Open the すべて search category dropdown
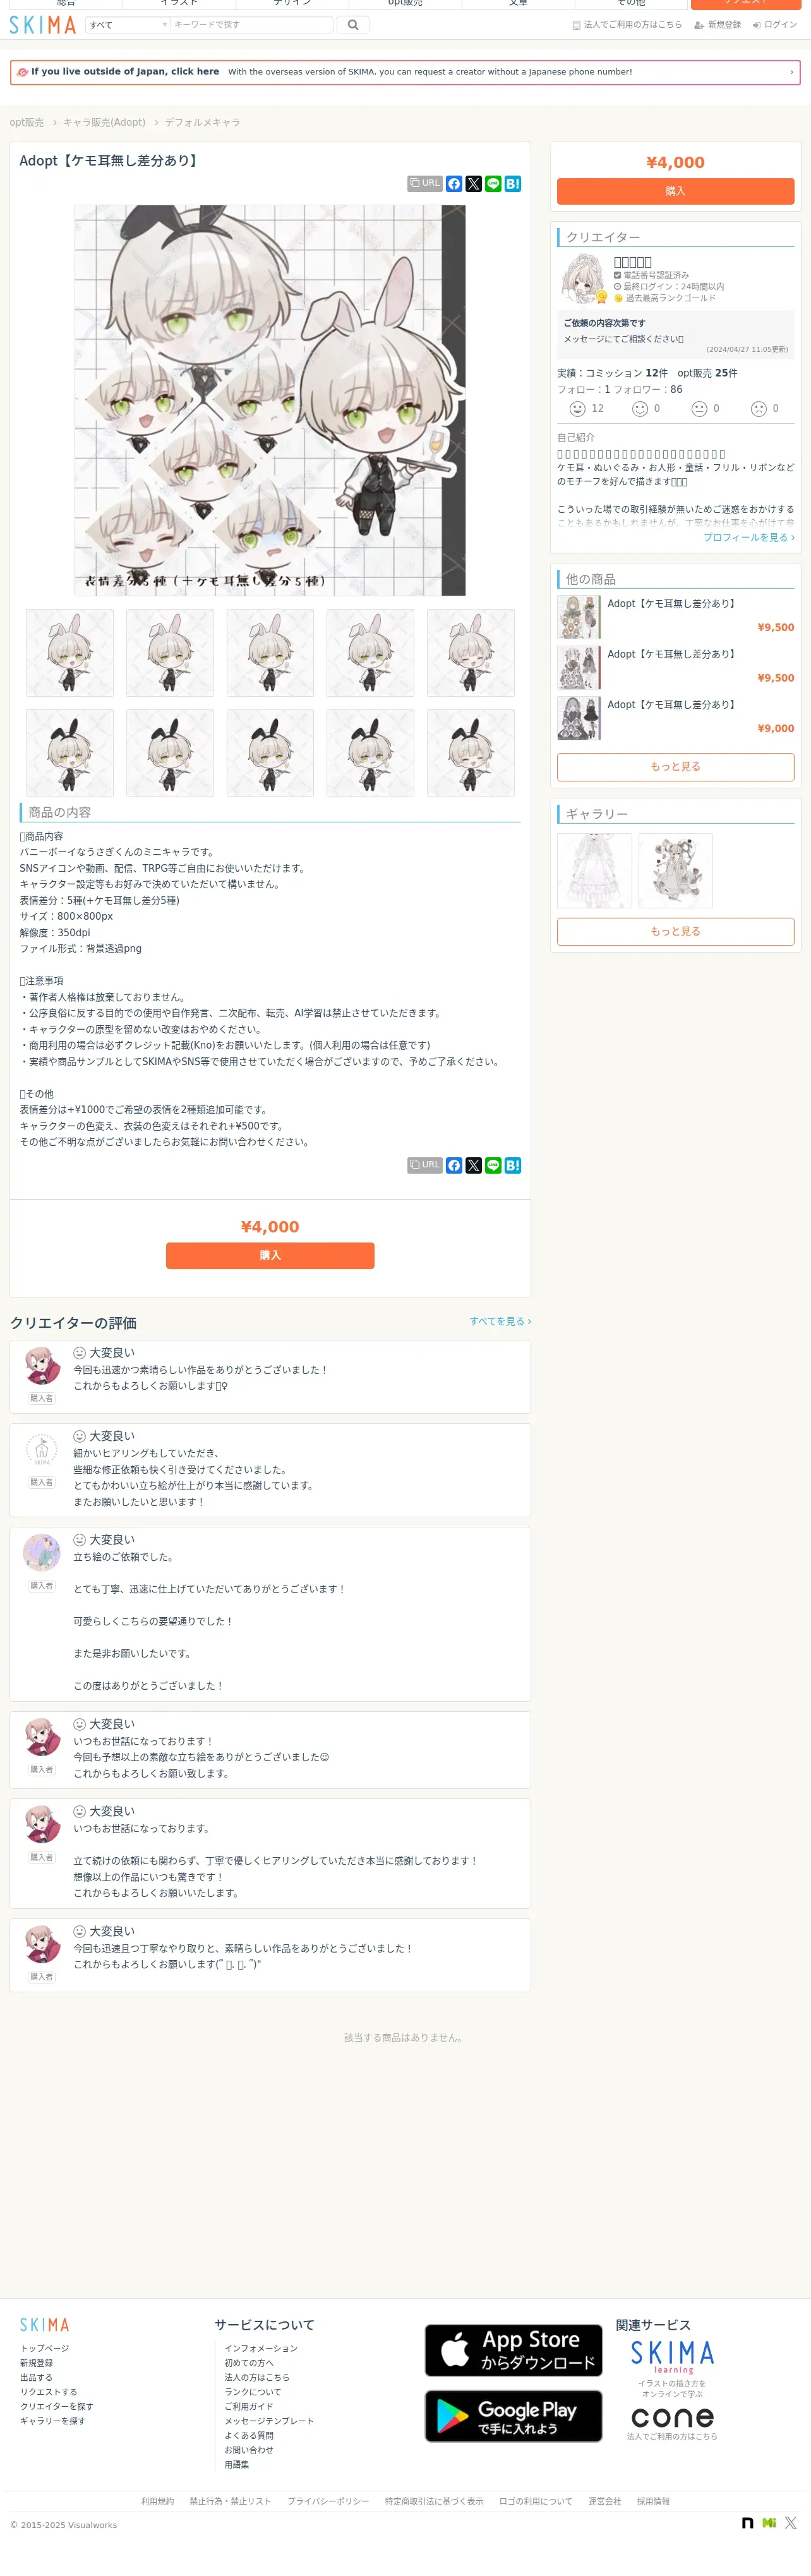The width and height of the screenshot is (811, 2576). [128, 24]
